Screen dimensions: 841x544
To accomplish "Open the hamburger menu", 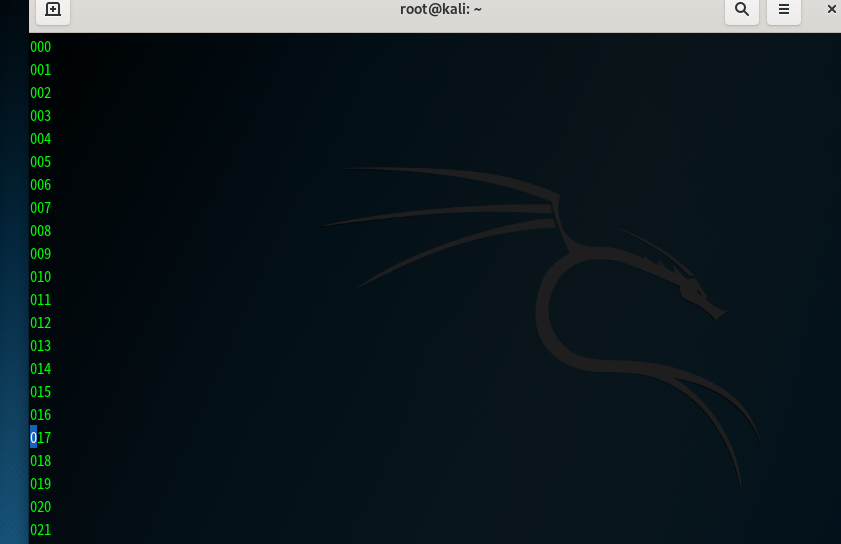I will [784, 10].
